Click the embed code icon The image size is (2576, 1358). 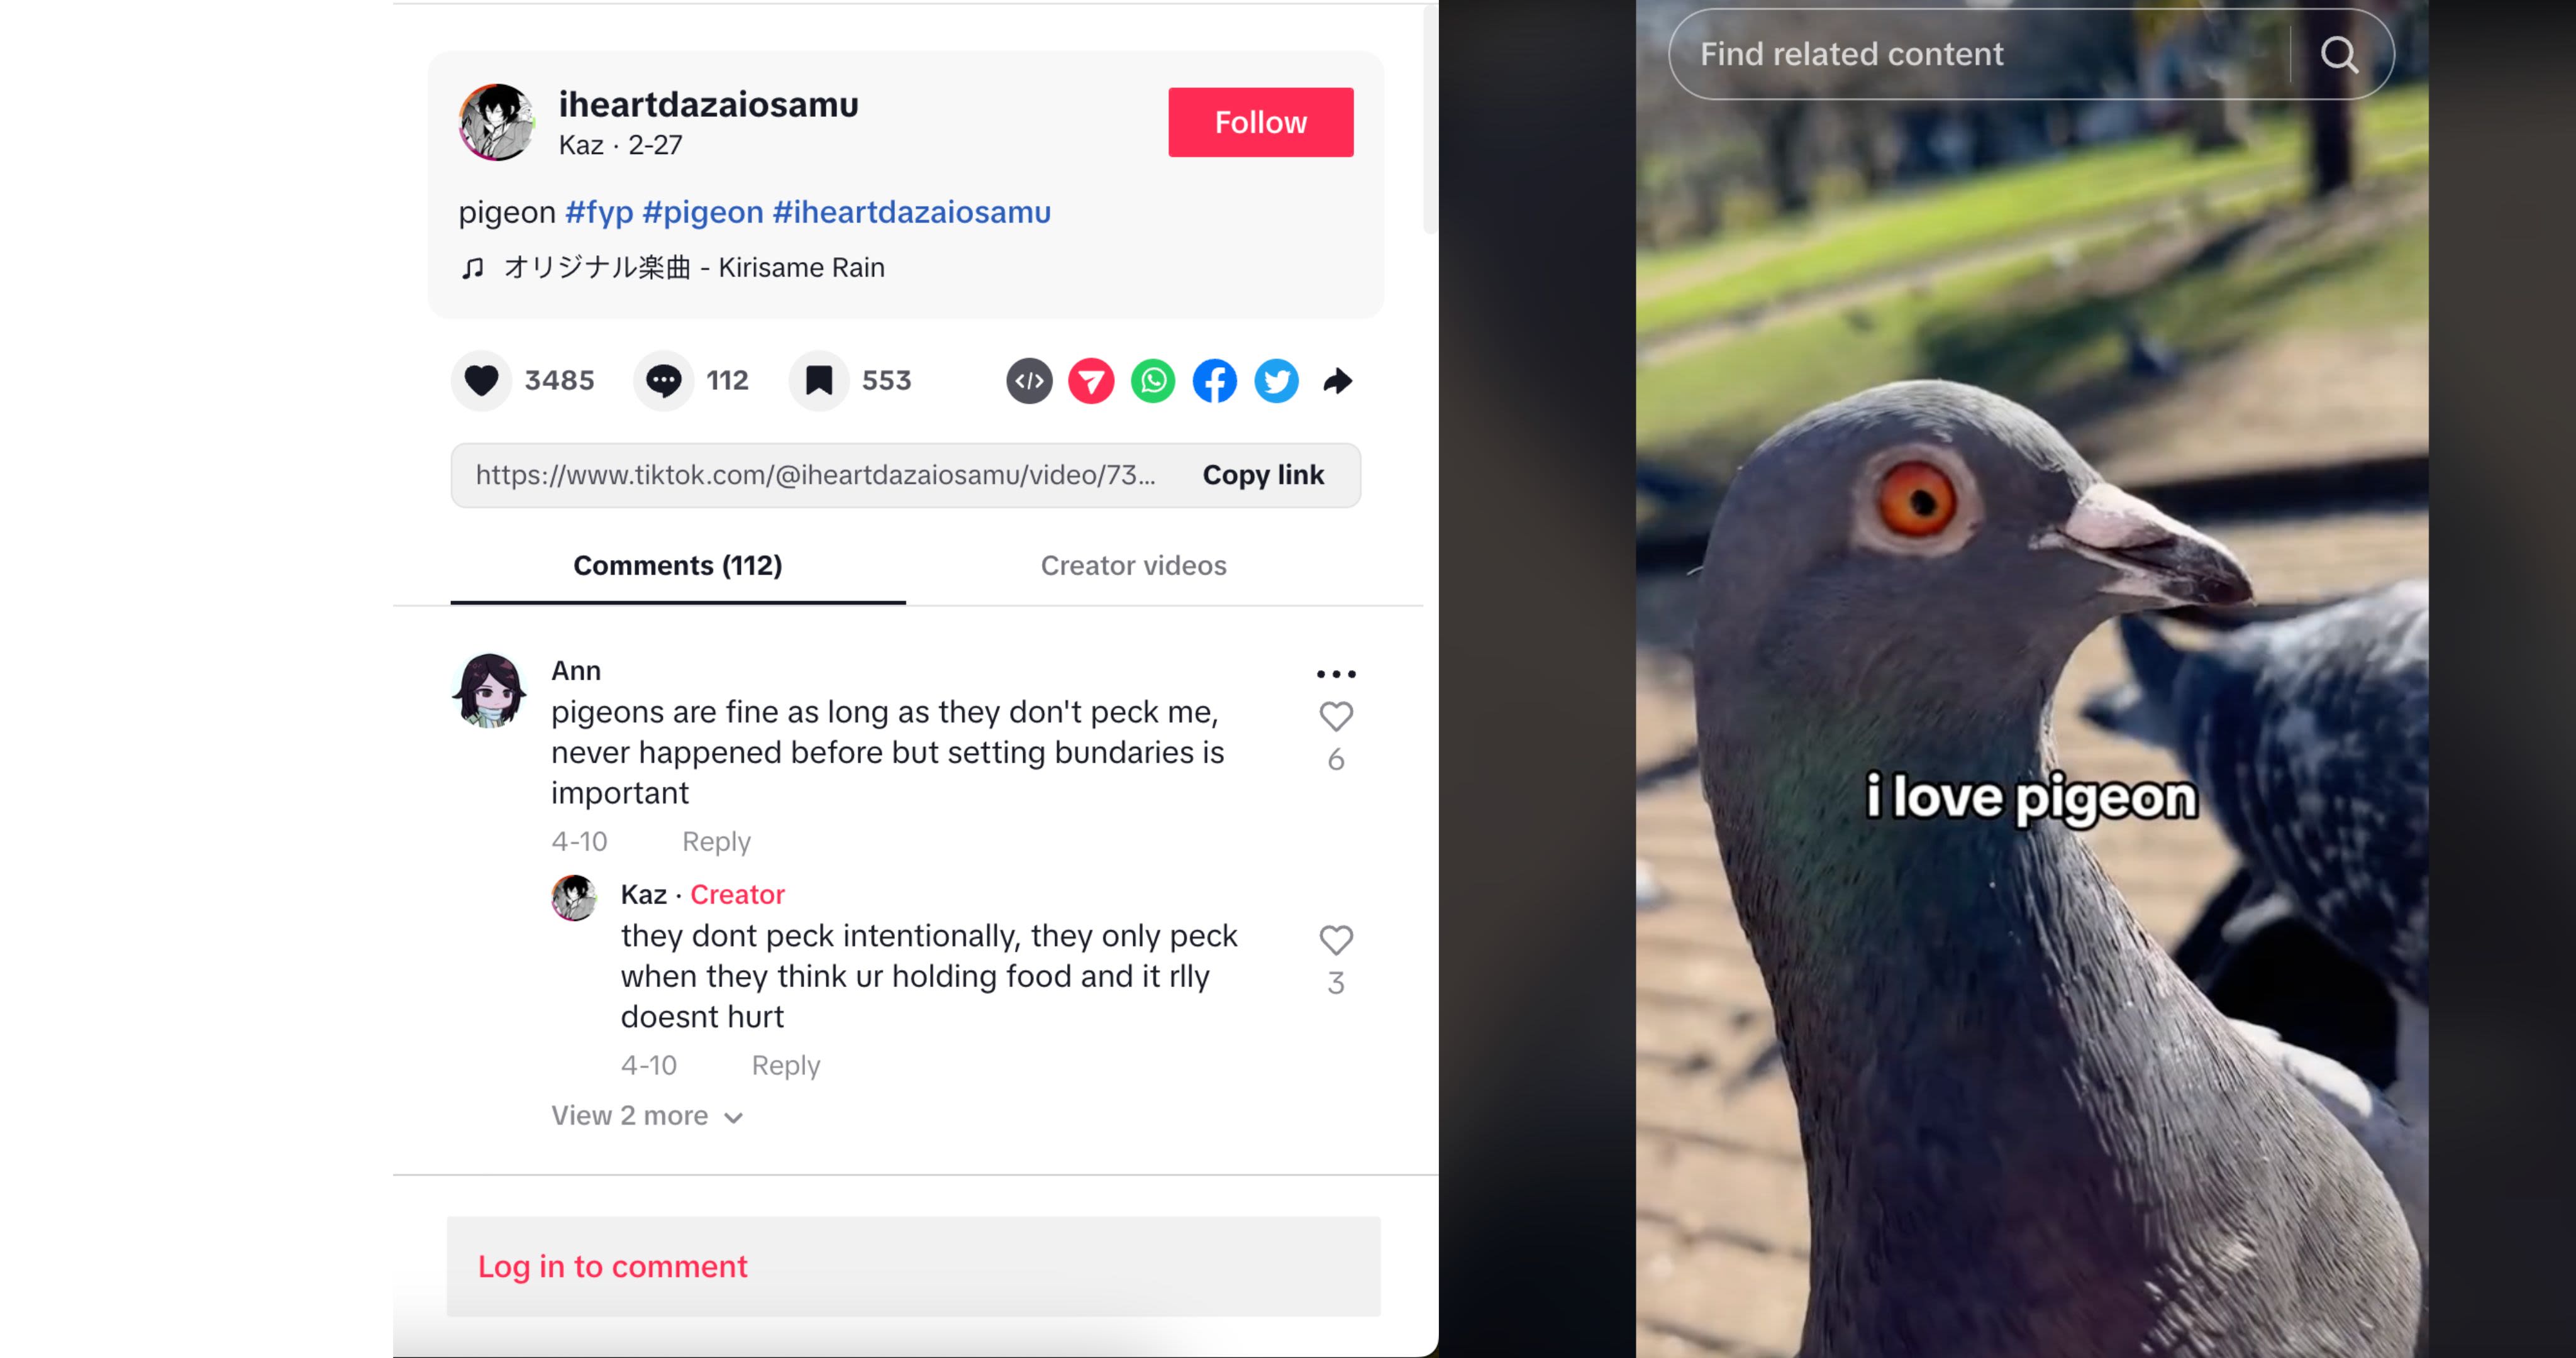point(1029,381)
